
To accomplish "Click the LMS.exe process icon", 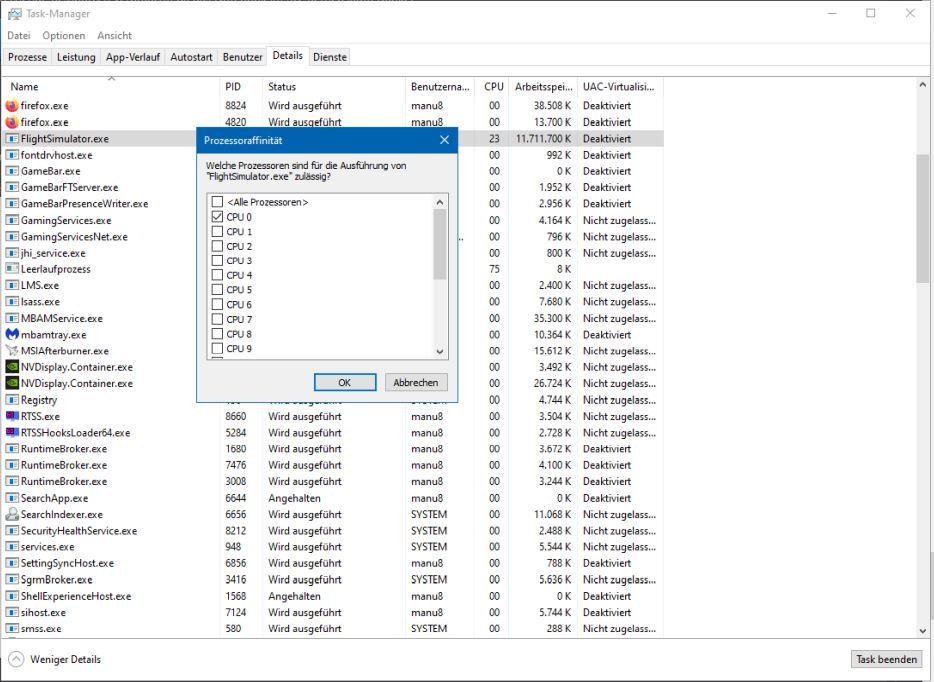I will [12, 285].
